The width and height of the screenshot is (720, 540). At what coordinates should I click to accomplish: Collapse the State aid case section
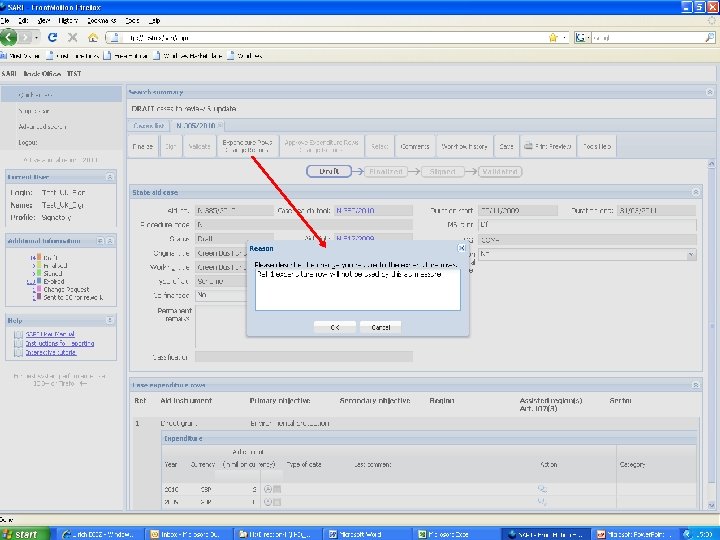click(696, 192)
